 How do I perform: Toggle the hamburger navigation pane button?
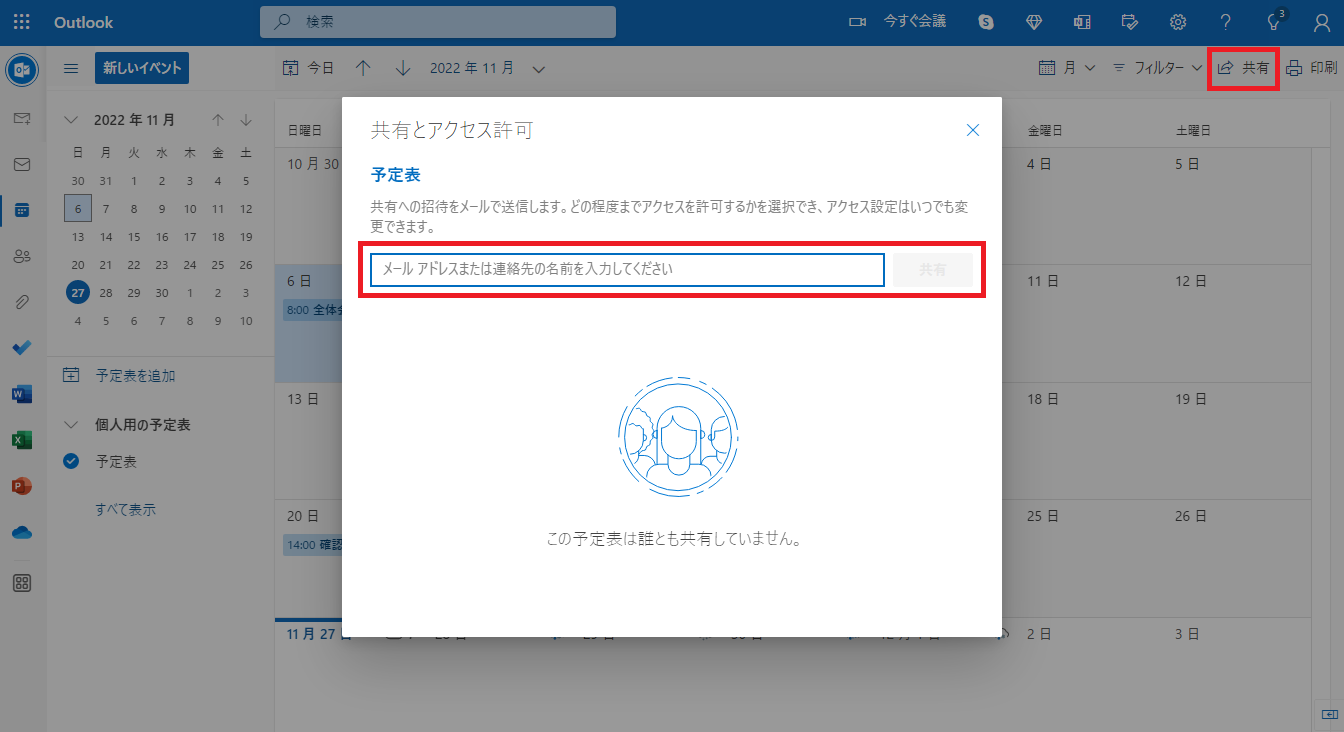(71, 68)
